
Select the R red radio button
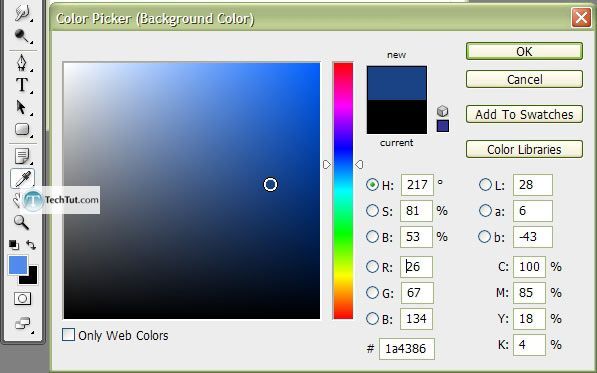pos(372,266)
